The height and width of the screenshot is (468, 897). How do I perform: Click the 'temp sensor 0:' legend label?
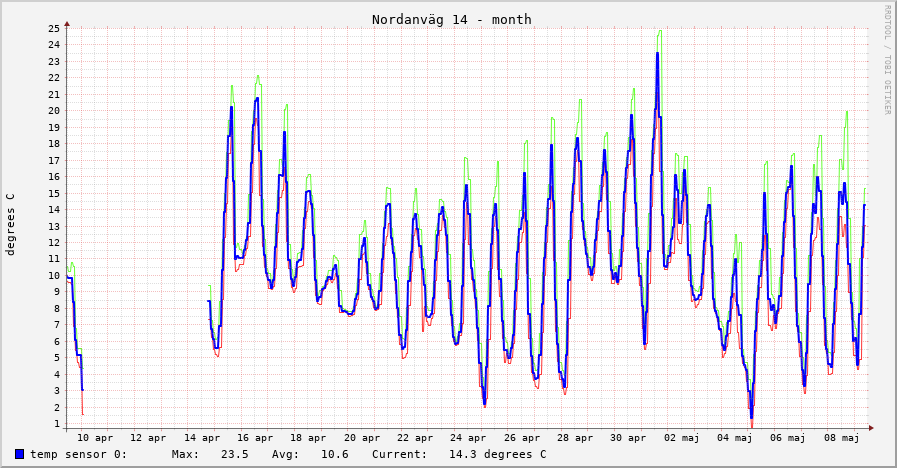[x=78, y=454]
